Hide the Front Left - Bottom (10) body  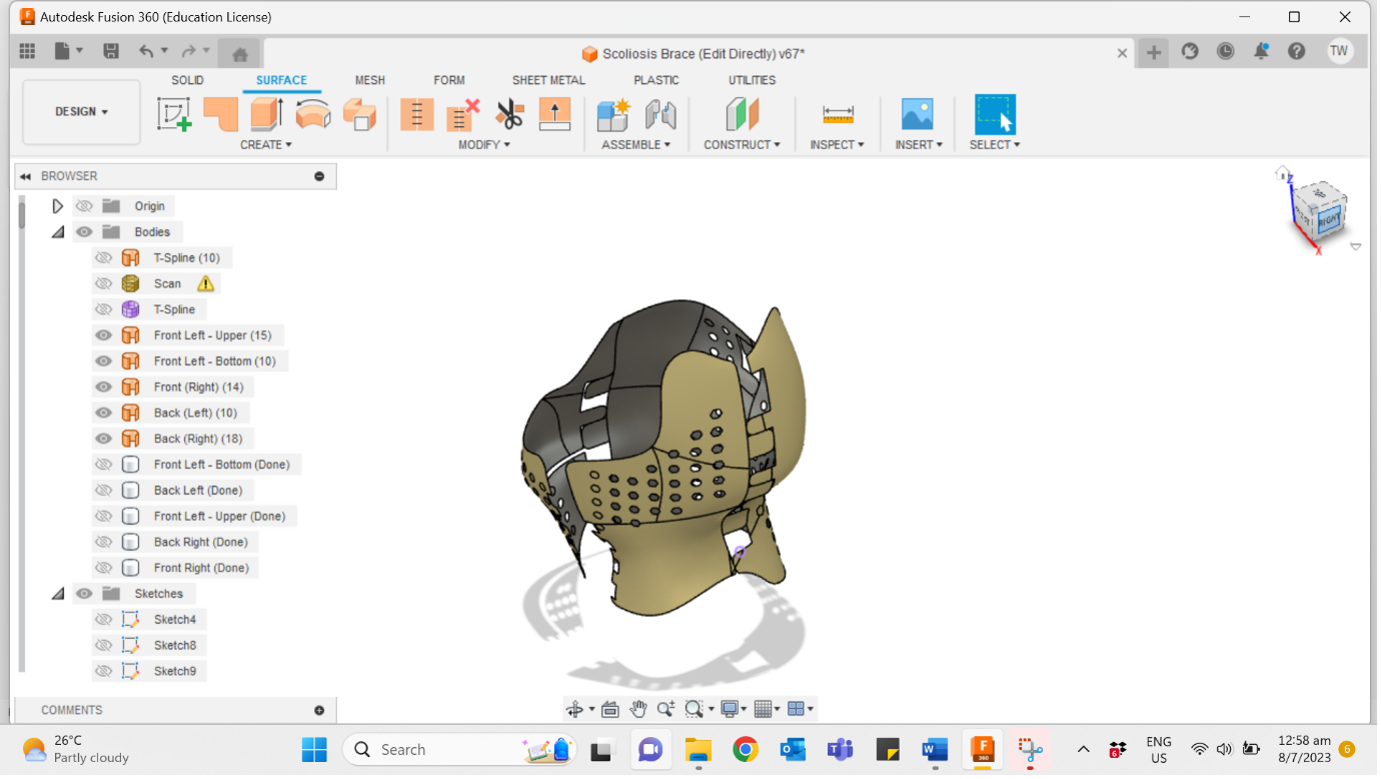(103, 361)
